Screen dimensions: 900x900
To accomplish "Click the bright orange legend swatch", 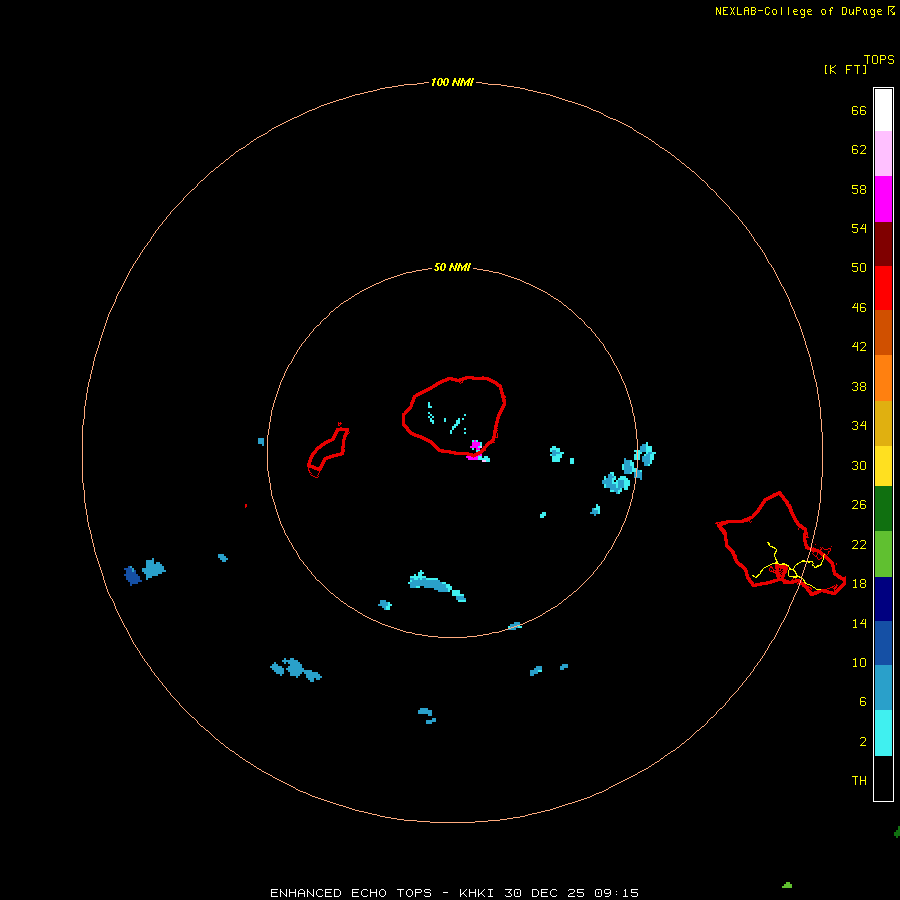I will point(883,378).
